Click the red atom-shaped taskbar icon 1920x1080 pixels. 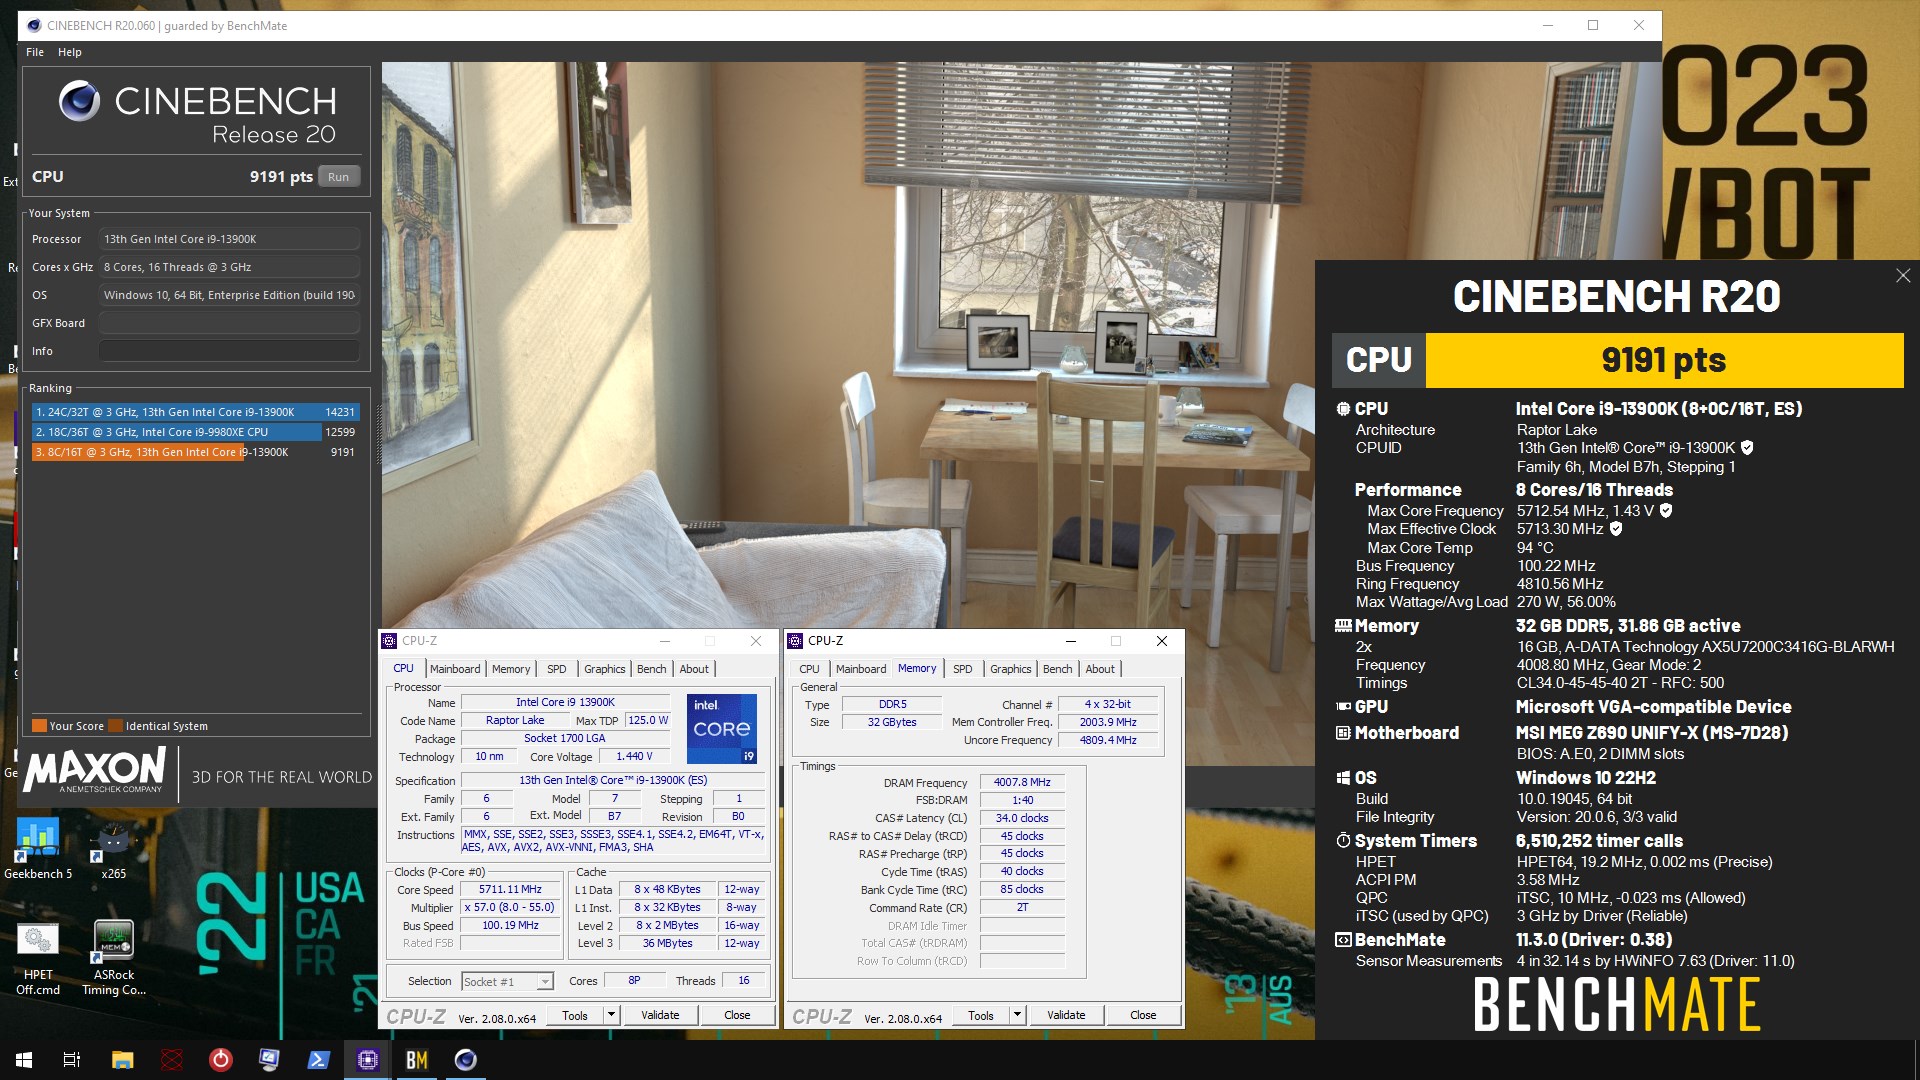[172, 1060]
